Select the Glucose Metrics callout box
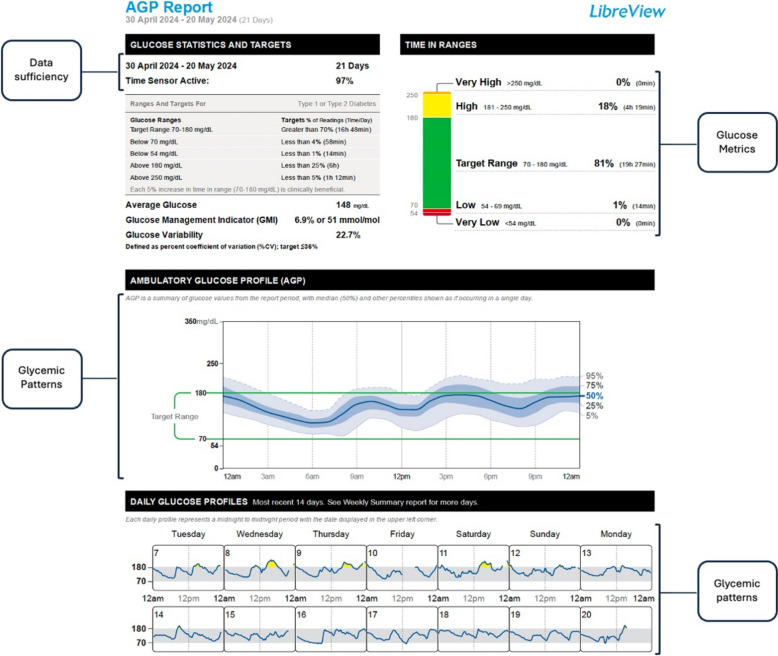The width and height of the screenshot is (778, 656). pos(737,142)
